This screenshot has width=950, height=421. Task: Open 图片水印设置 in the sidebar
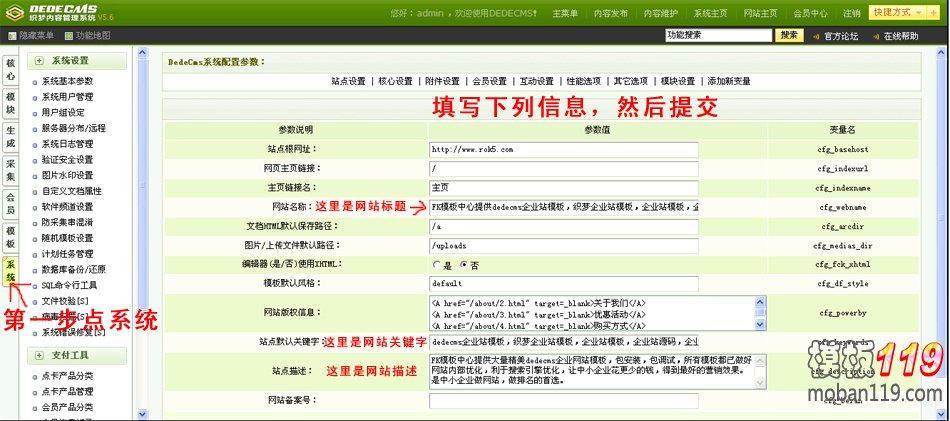67,176
